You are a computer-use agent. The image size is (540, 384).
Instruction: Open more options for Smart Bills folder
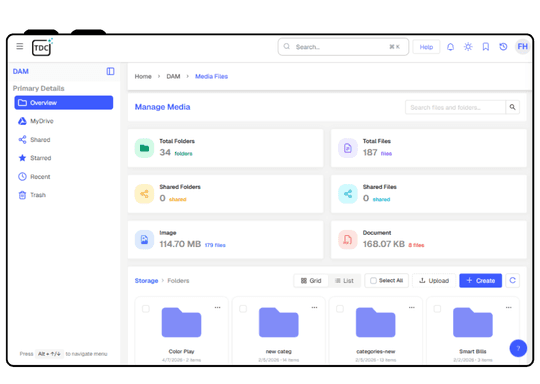tap(509, 307)
